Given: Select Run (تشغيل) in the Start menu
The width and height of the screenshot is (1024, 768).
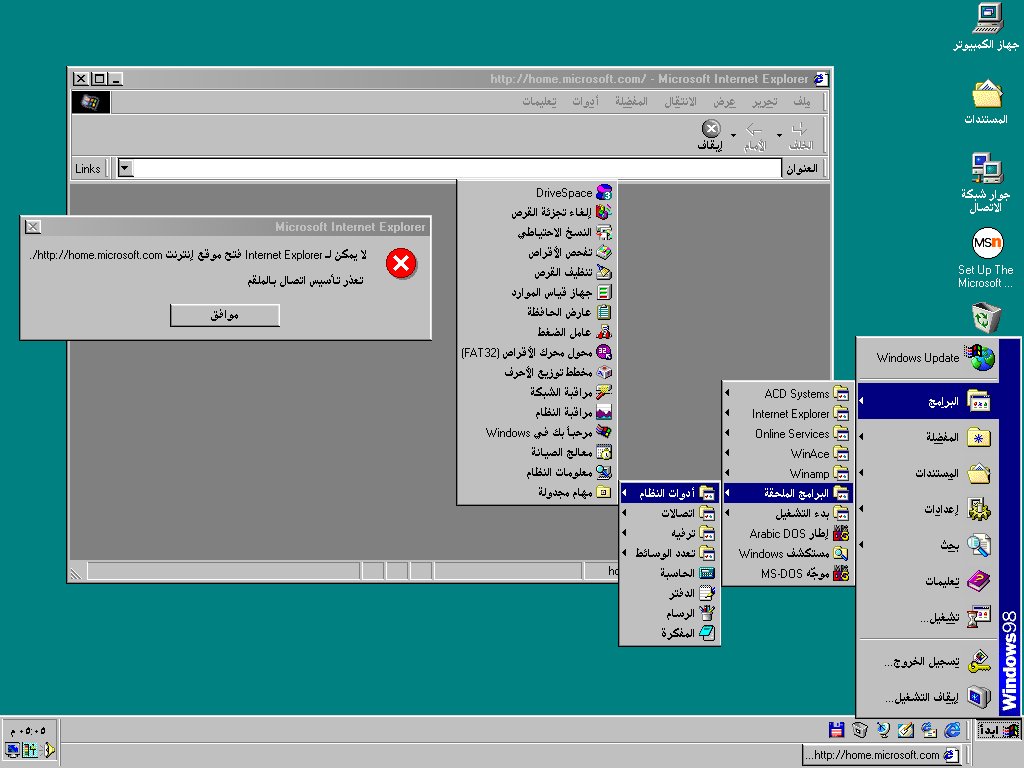Looking at the screenshot, I should point(927,616).
